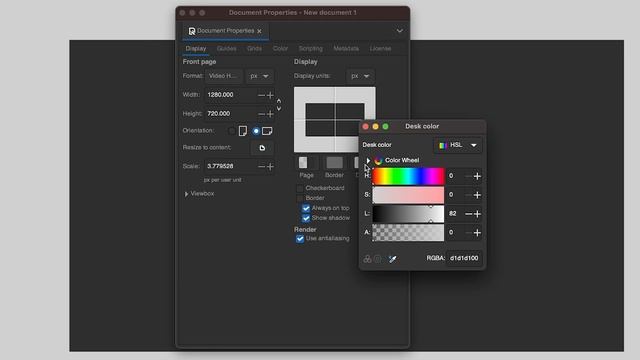The width and height of the screenshot is (640, 360).
Task: Open the dock panel chevron menu
Action: (x=400, y=31)
